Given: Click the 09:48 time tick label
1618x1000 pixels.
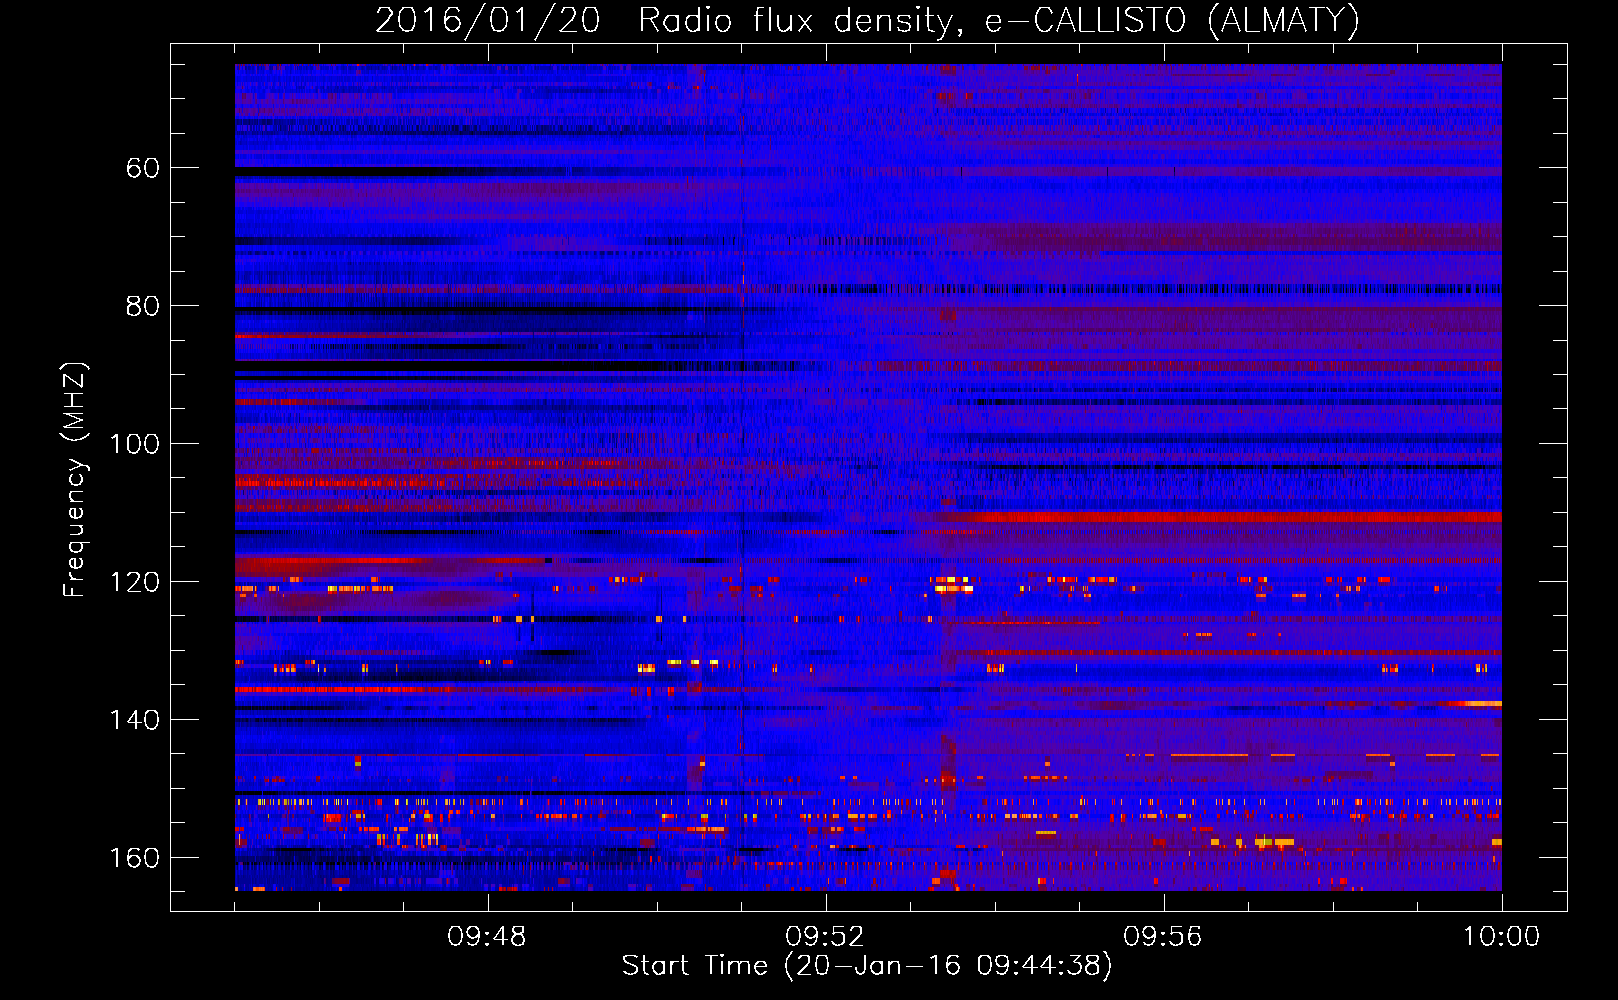Looking at the screenshot, I should [487, 937].
